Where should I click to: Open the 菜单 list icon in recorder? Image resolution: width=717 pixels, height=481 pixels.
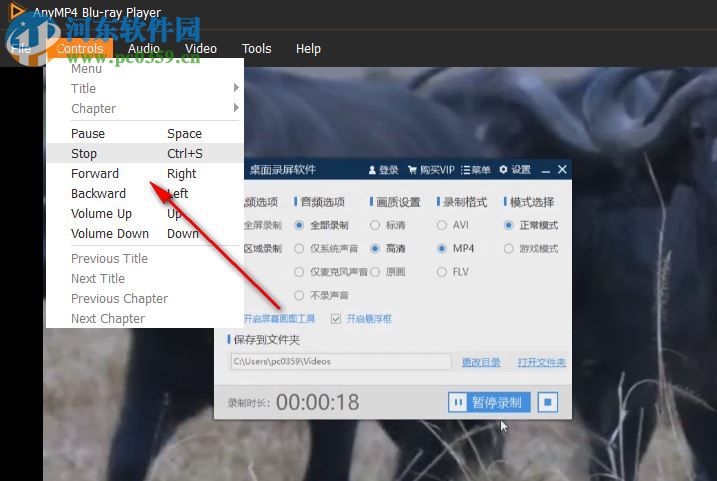(466, 170)
